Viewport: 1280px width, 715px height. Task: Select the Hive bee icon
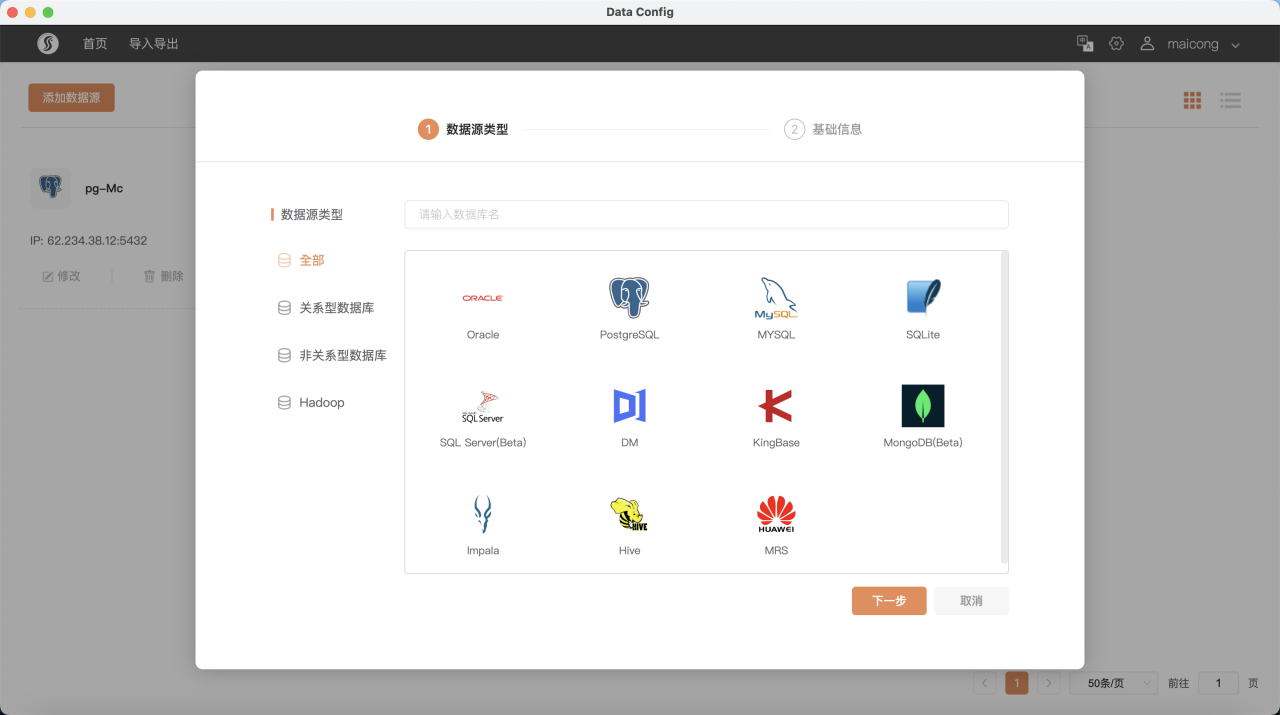629,514
